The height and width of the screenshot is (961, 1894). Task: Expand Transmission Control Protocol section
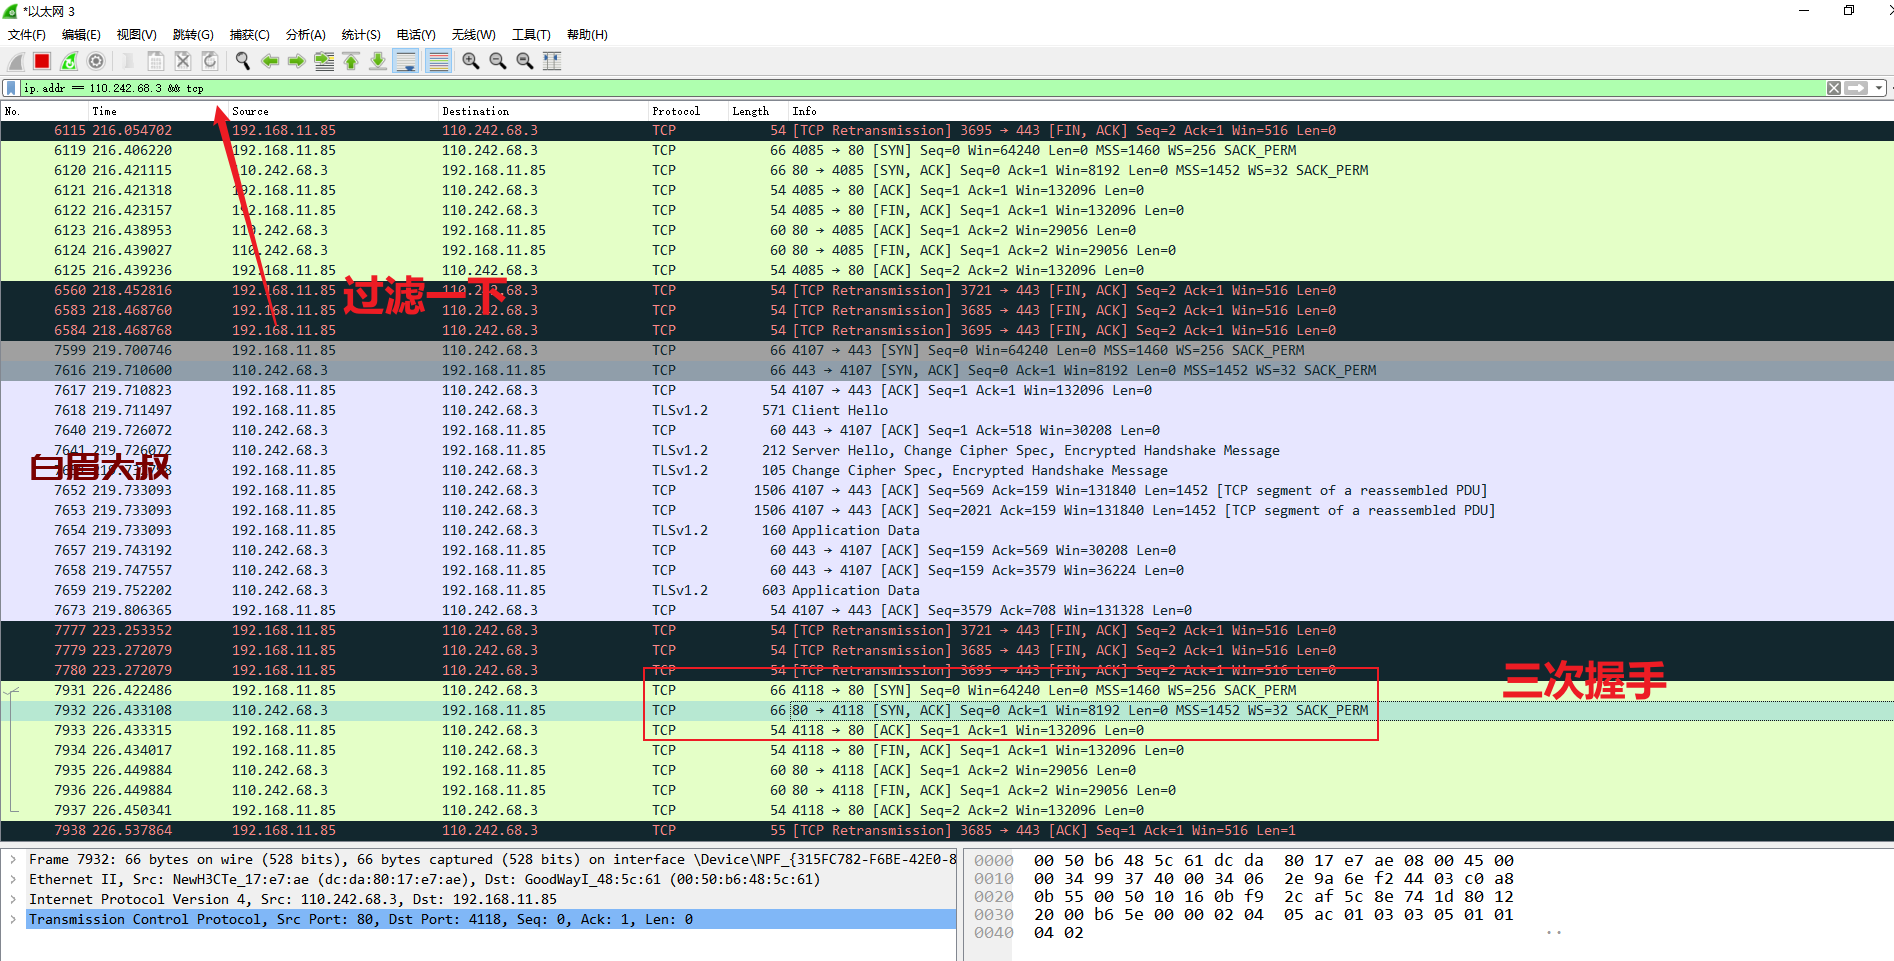pyautogui.click(x=13, y=919)
